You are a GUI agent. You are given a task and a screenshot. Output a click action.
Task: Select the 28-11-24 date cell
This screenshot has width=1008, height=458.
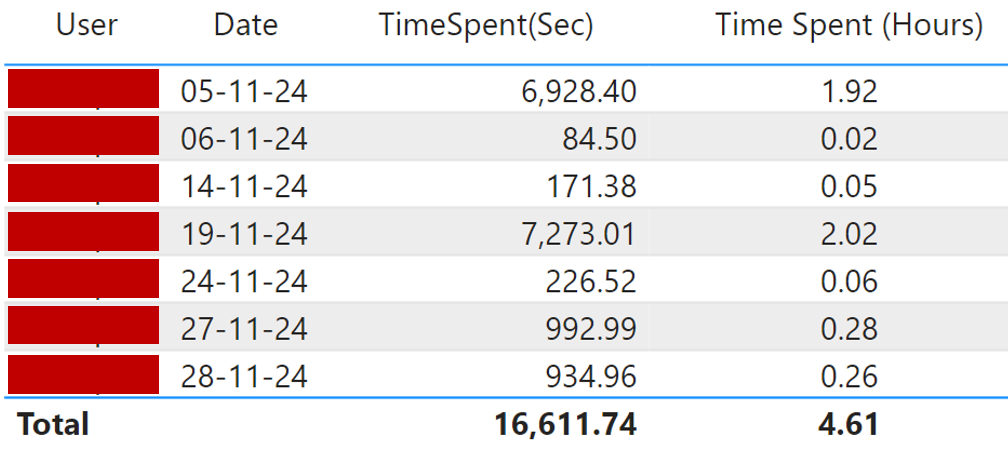(x=244, y=377)
